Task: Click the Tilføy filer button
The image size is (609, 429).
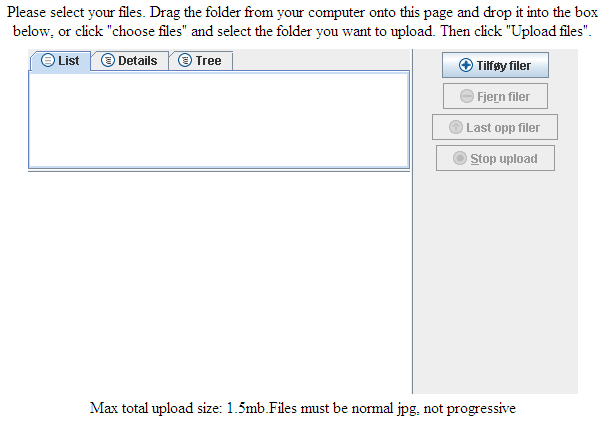Action: coord(495,65)
